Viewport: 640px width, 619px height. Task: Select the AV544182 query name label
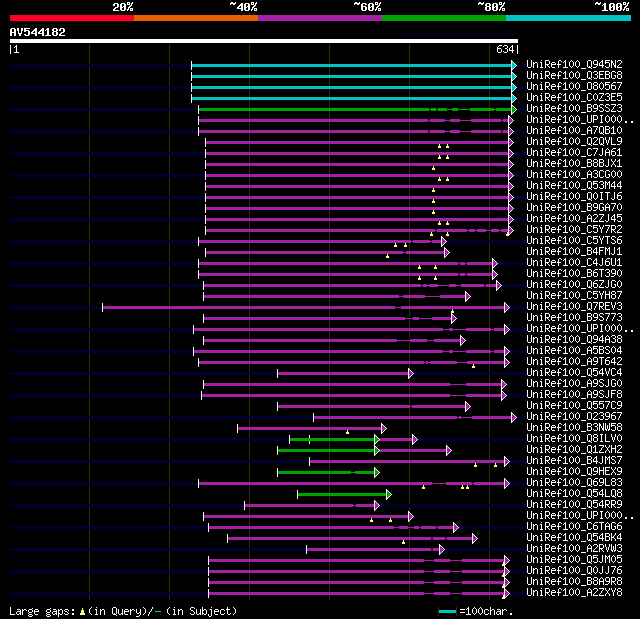tap(38, 32)
